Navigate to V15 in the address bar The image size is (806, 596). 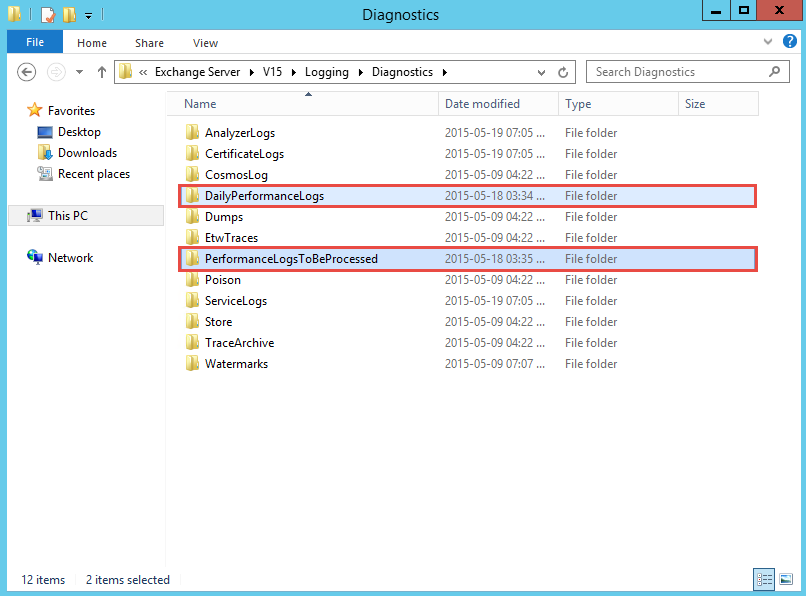click(x=272, y=72)
